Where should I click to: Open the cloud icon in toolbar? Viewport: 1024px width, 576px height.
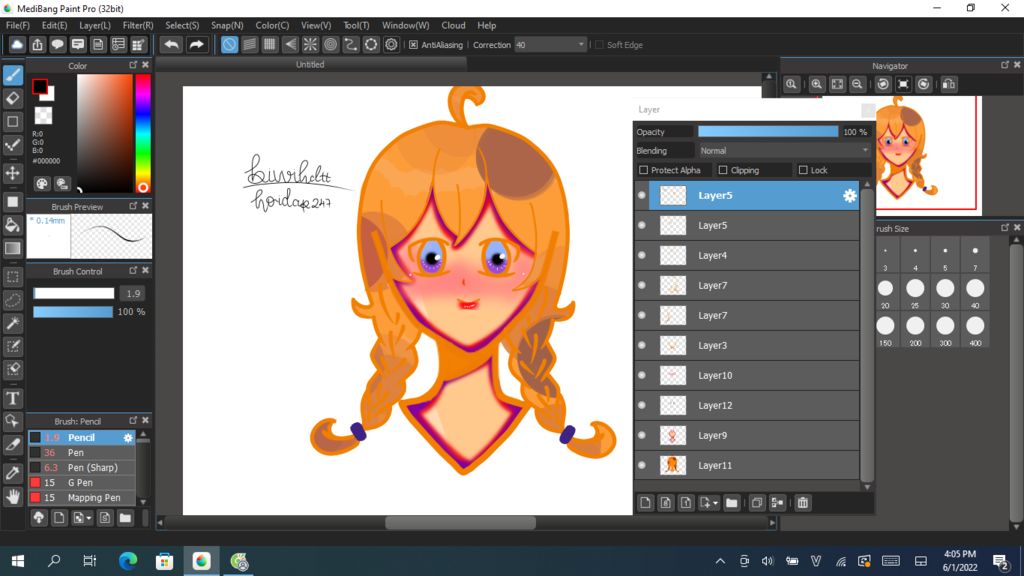17,44
